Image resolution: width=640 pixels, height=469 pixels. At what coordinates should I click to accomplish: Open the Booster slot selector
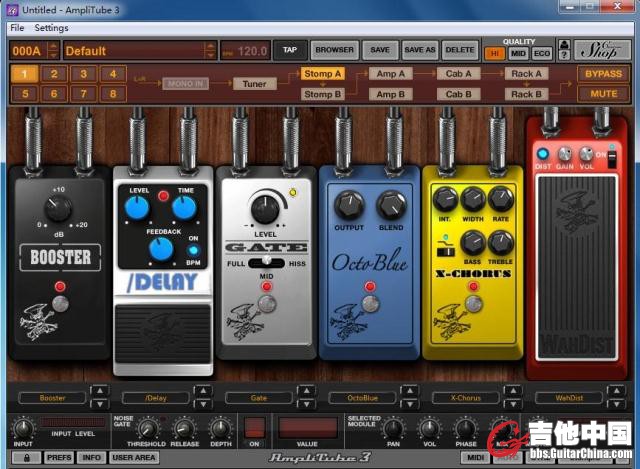pyautogui.click(x=52, y=398)
